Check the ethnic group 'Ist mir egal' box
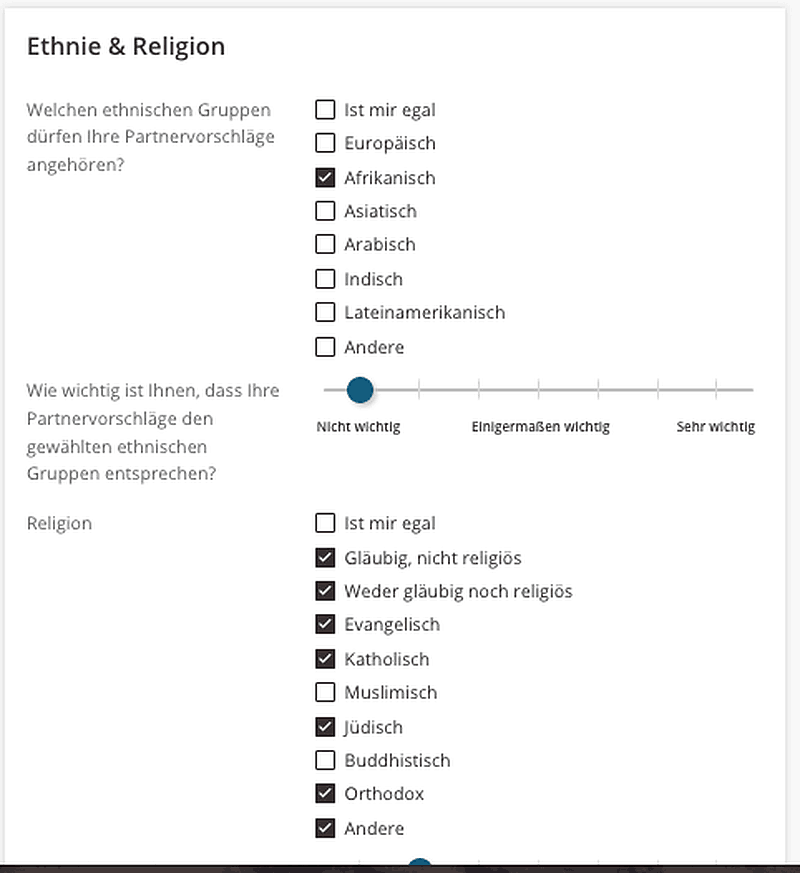Image resolution: width=800 pixels, height=873 pixels. (x=325, y=110)
